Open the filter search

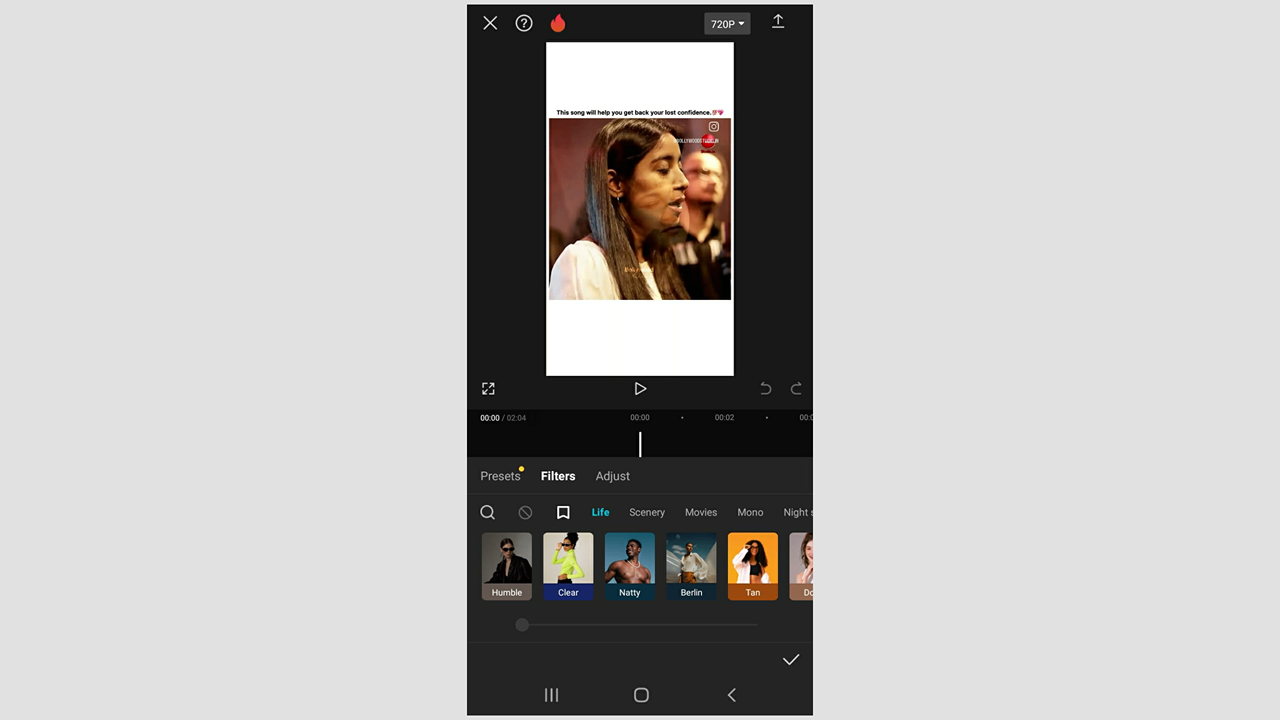coord(487,512)
